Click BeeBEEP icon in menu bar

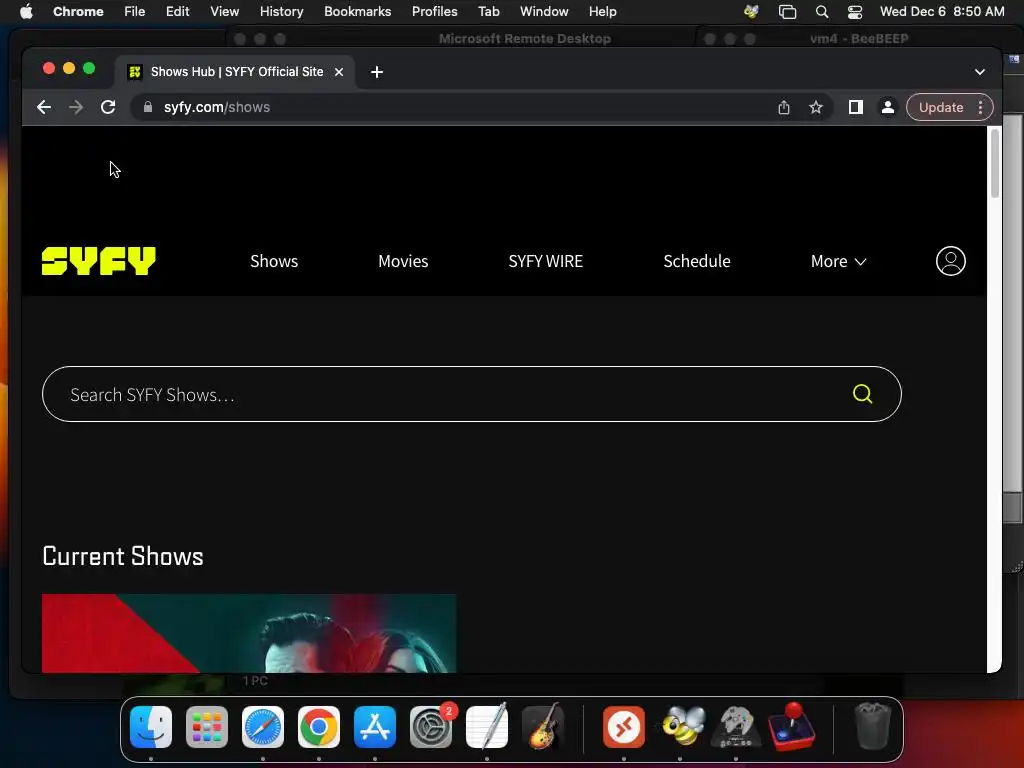click(751, 11)
